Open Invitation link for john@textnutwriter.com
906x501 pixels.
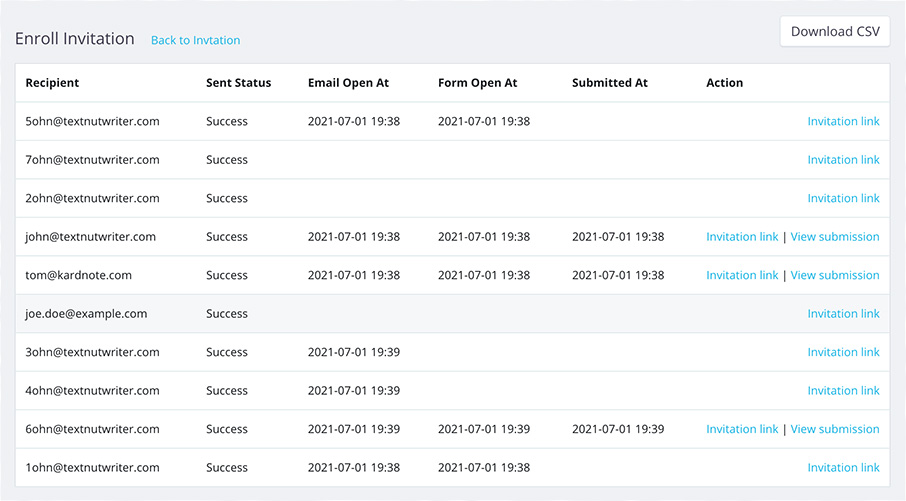[x=742, y=237]
